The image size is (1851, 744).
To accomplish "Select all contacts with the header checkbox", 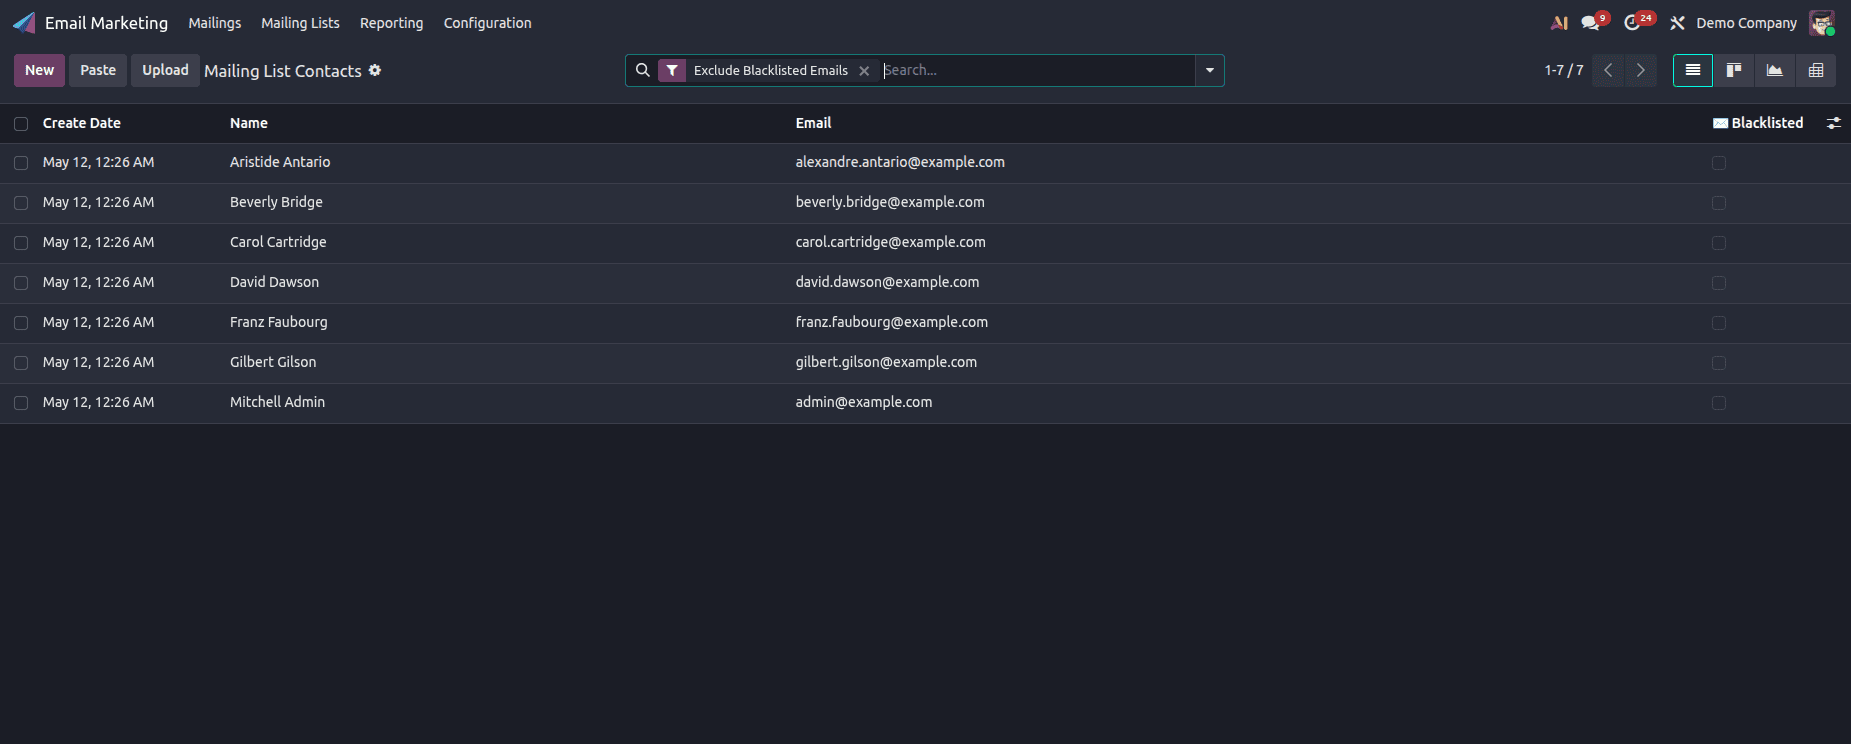I will (x=21, y=124).
